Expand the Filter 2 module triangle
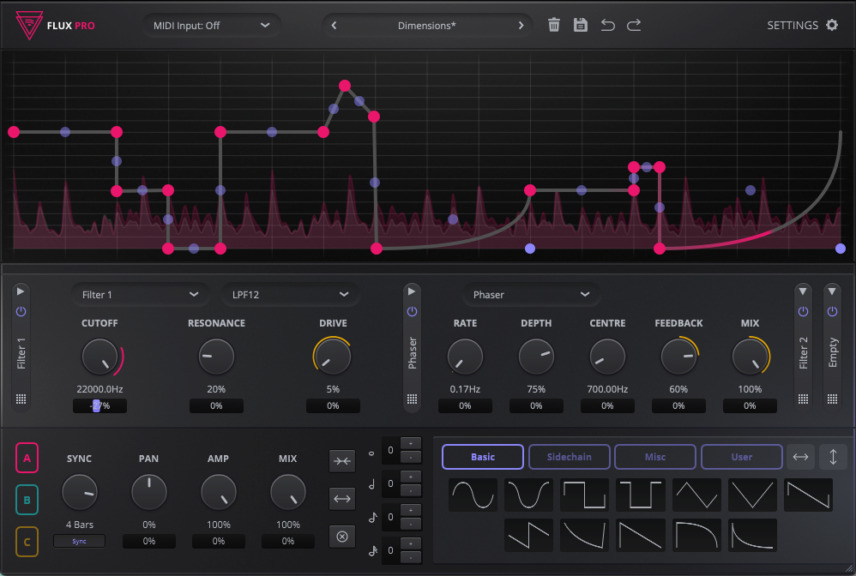The image size is (856, 576). click(x=803, y=292)
